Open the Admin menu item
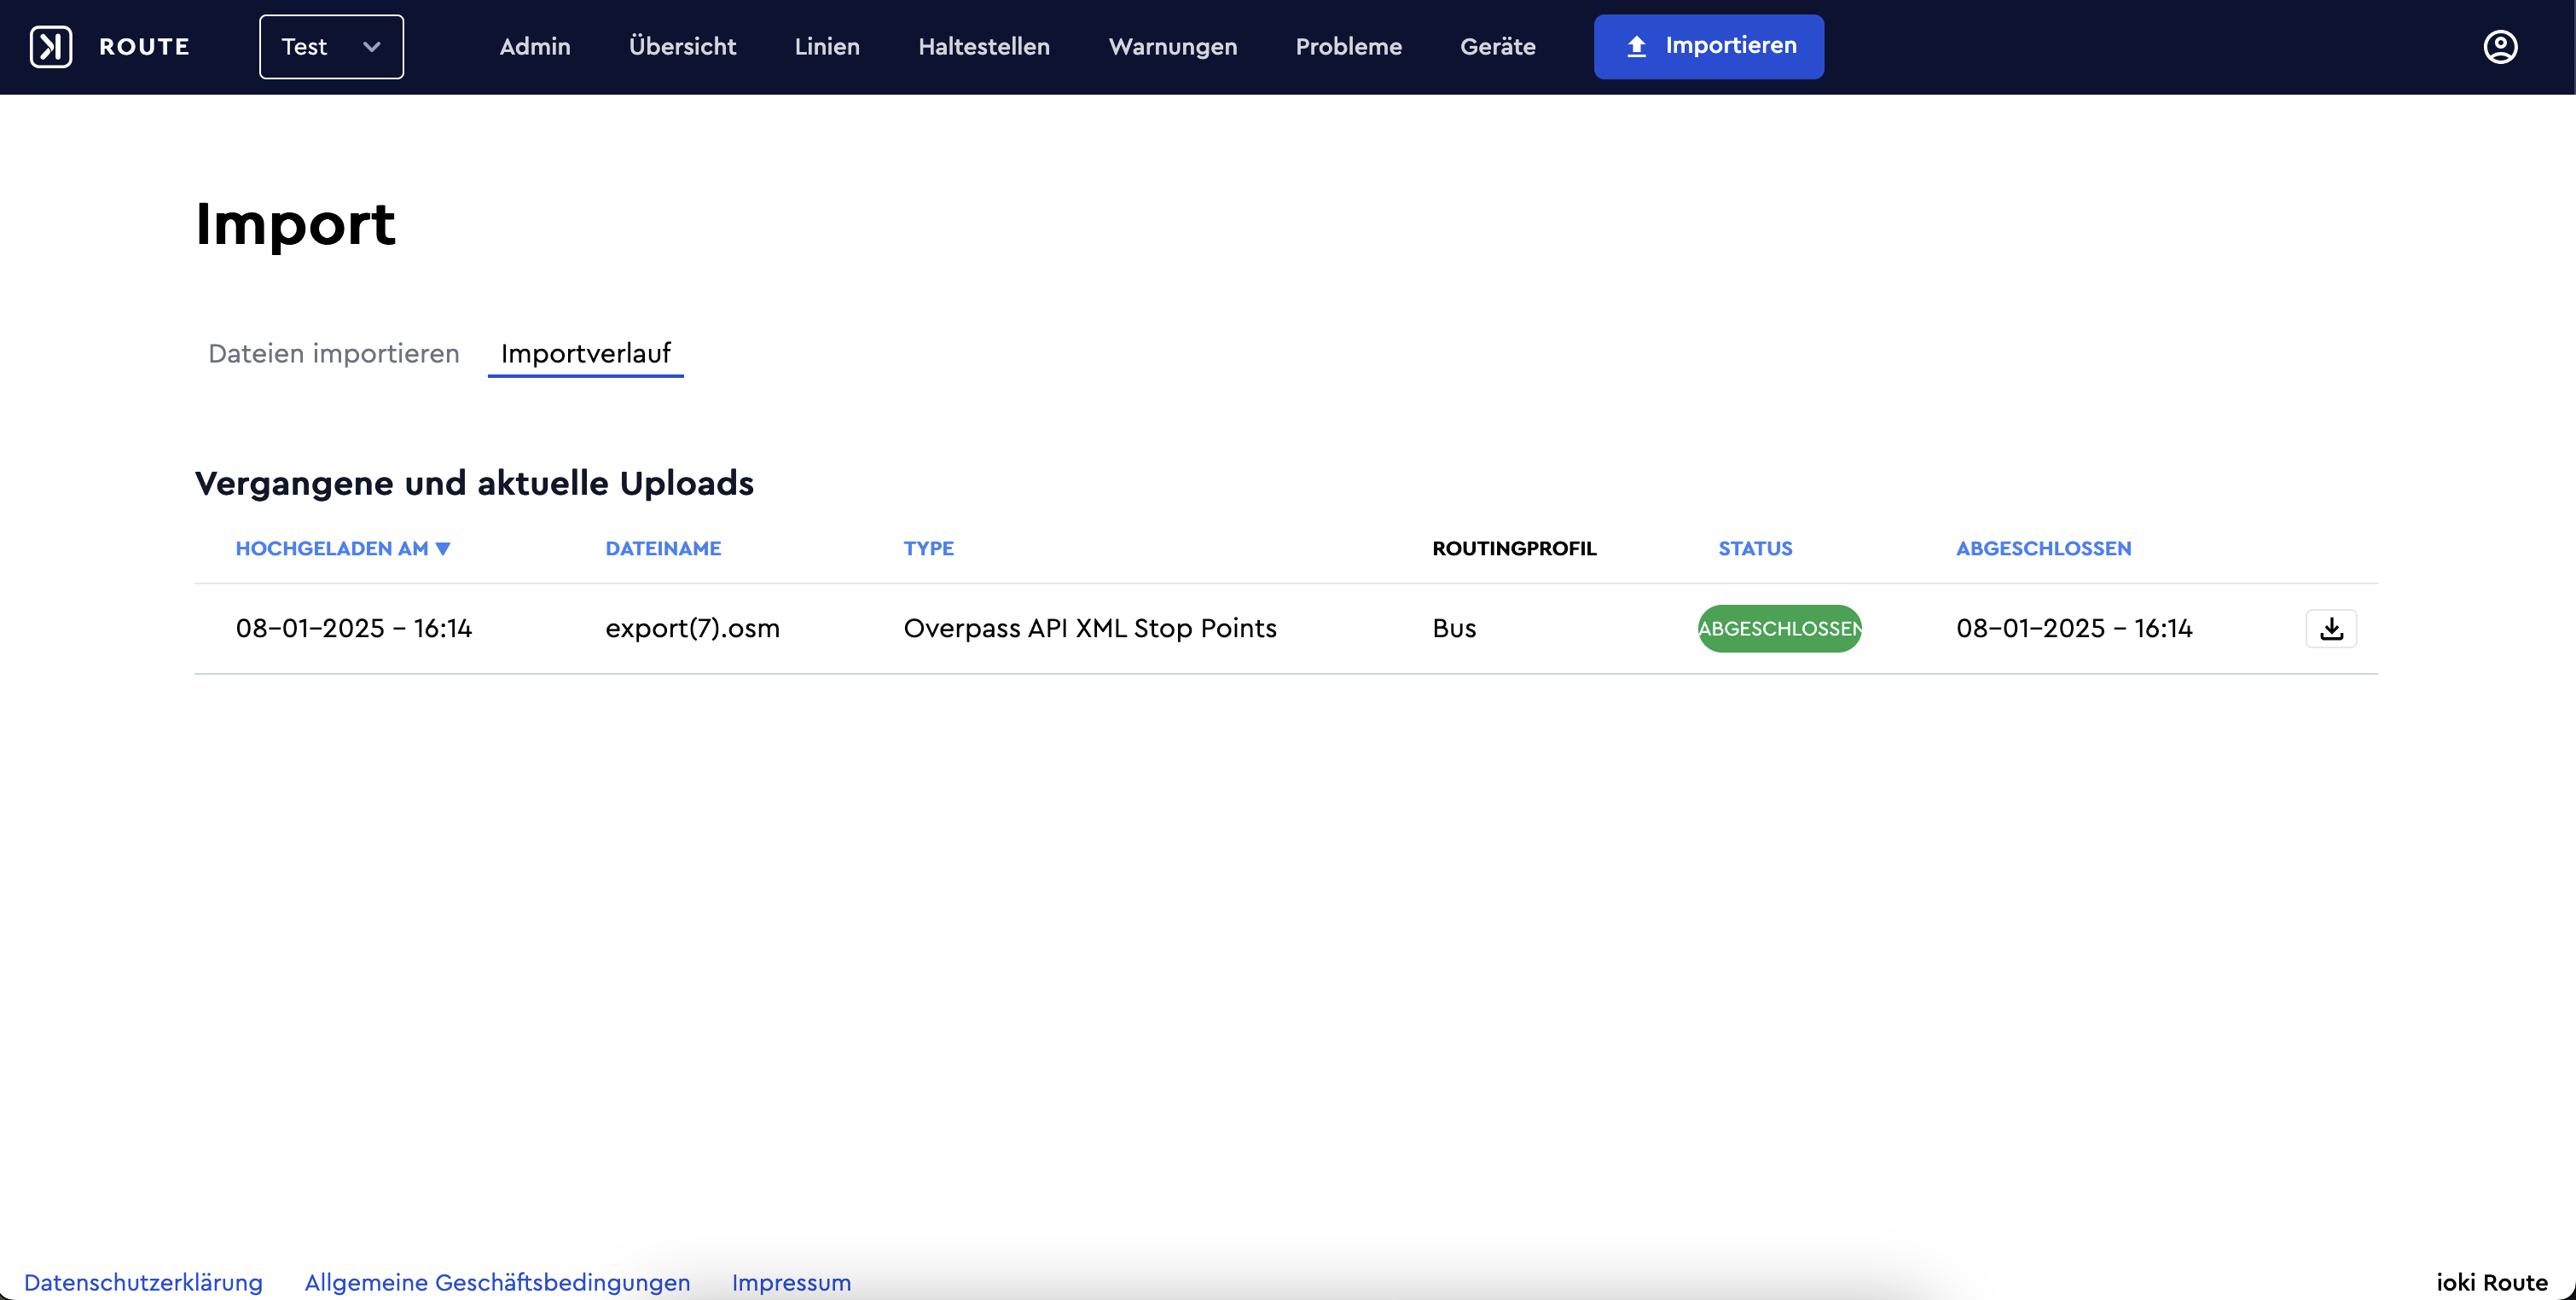Viewport: 2576px width, 1300px height. pos(535,47)
